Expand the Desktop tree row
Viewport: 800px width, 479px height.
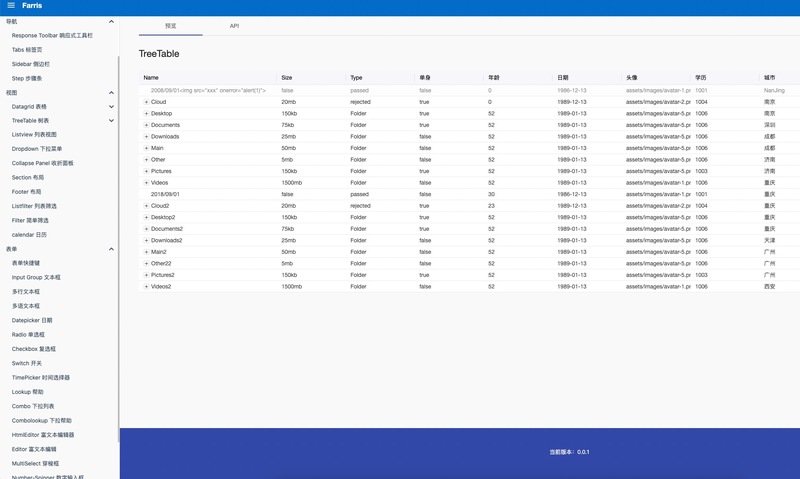tap(146, 113)
